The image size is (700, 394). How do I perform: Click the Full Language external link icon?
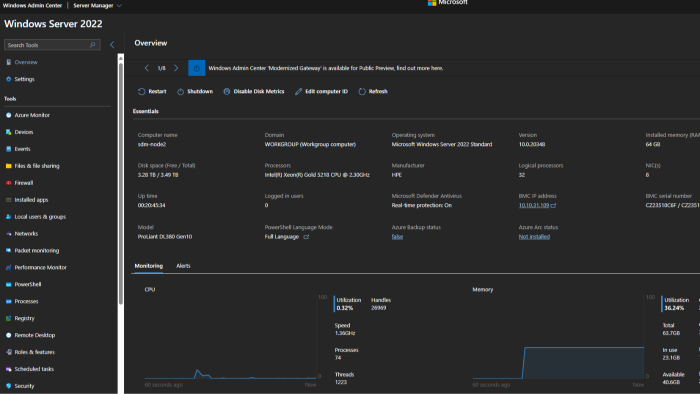click(x=306, y=237)
